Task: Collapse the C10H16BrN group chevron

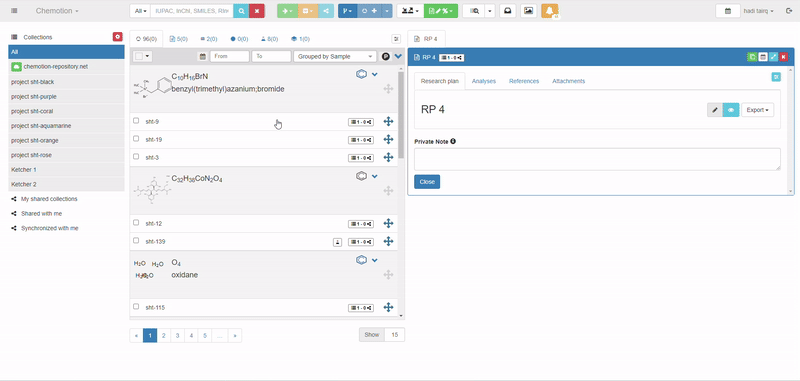Action: 374,74
